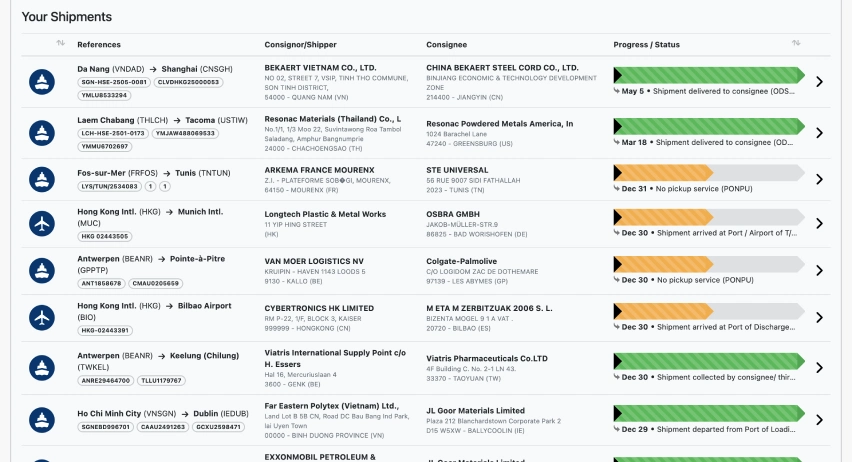
Task: Click reference tag SGNEBD996701
Action: [106, 427]
